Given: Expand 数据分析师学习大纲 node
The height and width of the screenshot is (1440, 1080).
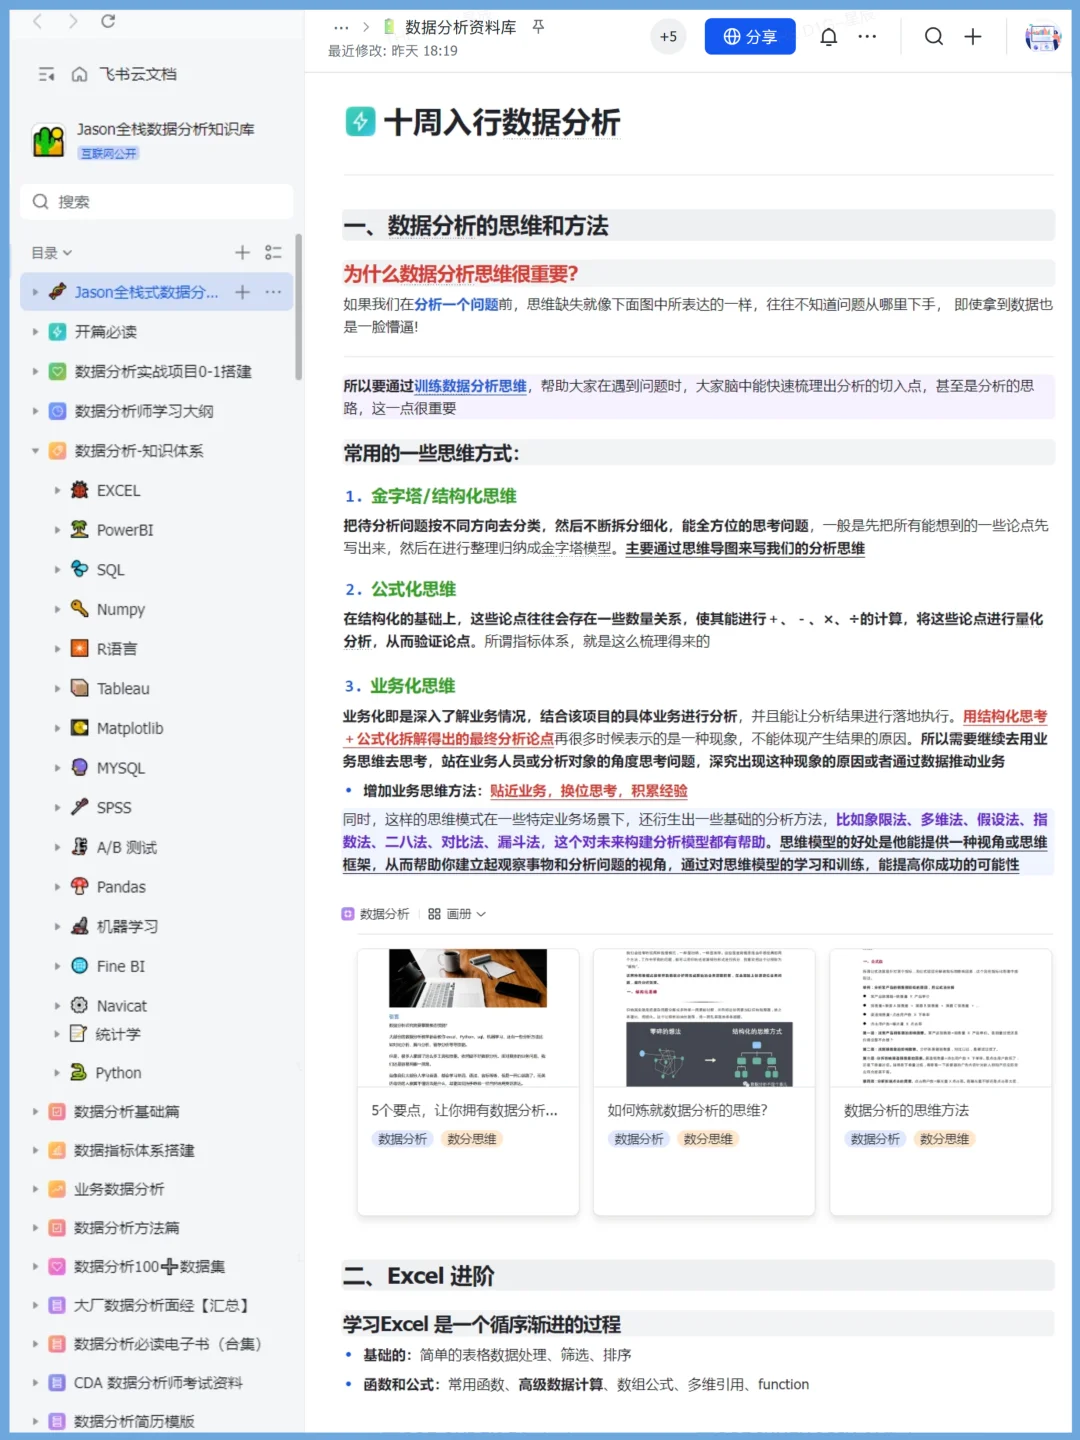Looking at the screenshot, I should click(35, 411).
